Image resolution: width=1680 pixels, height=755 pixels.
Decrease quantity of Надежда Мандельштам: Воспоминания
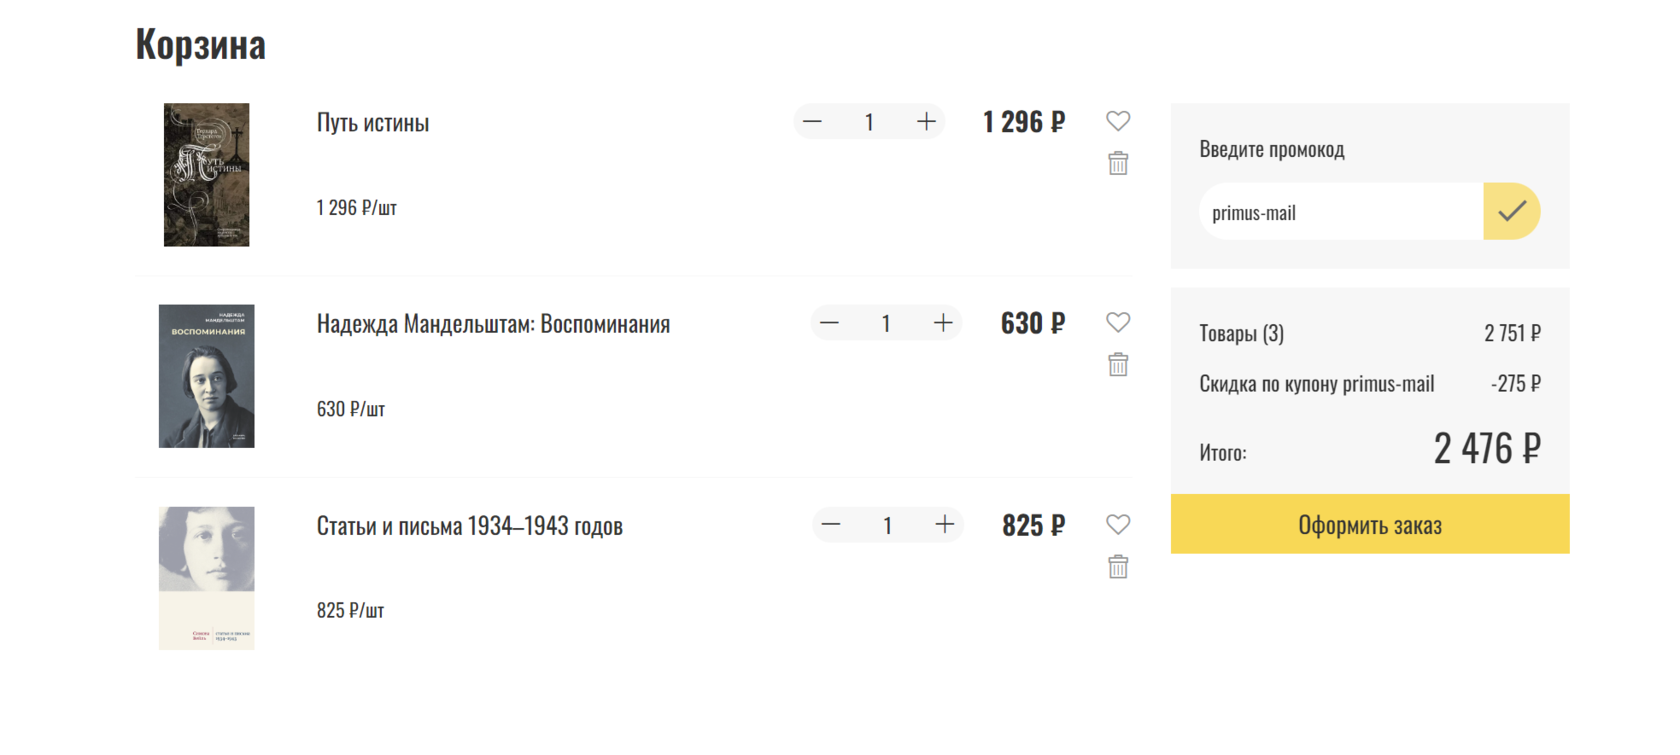pyautogui.click(x=829, y=323)
